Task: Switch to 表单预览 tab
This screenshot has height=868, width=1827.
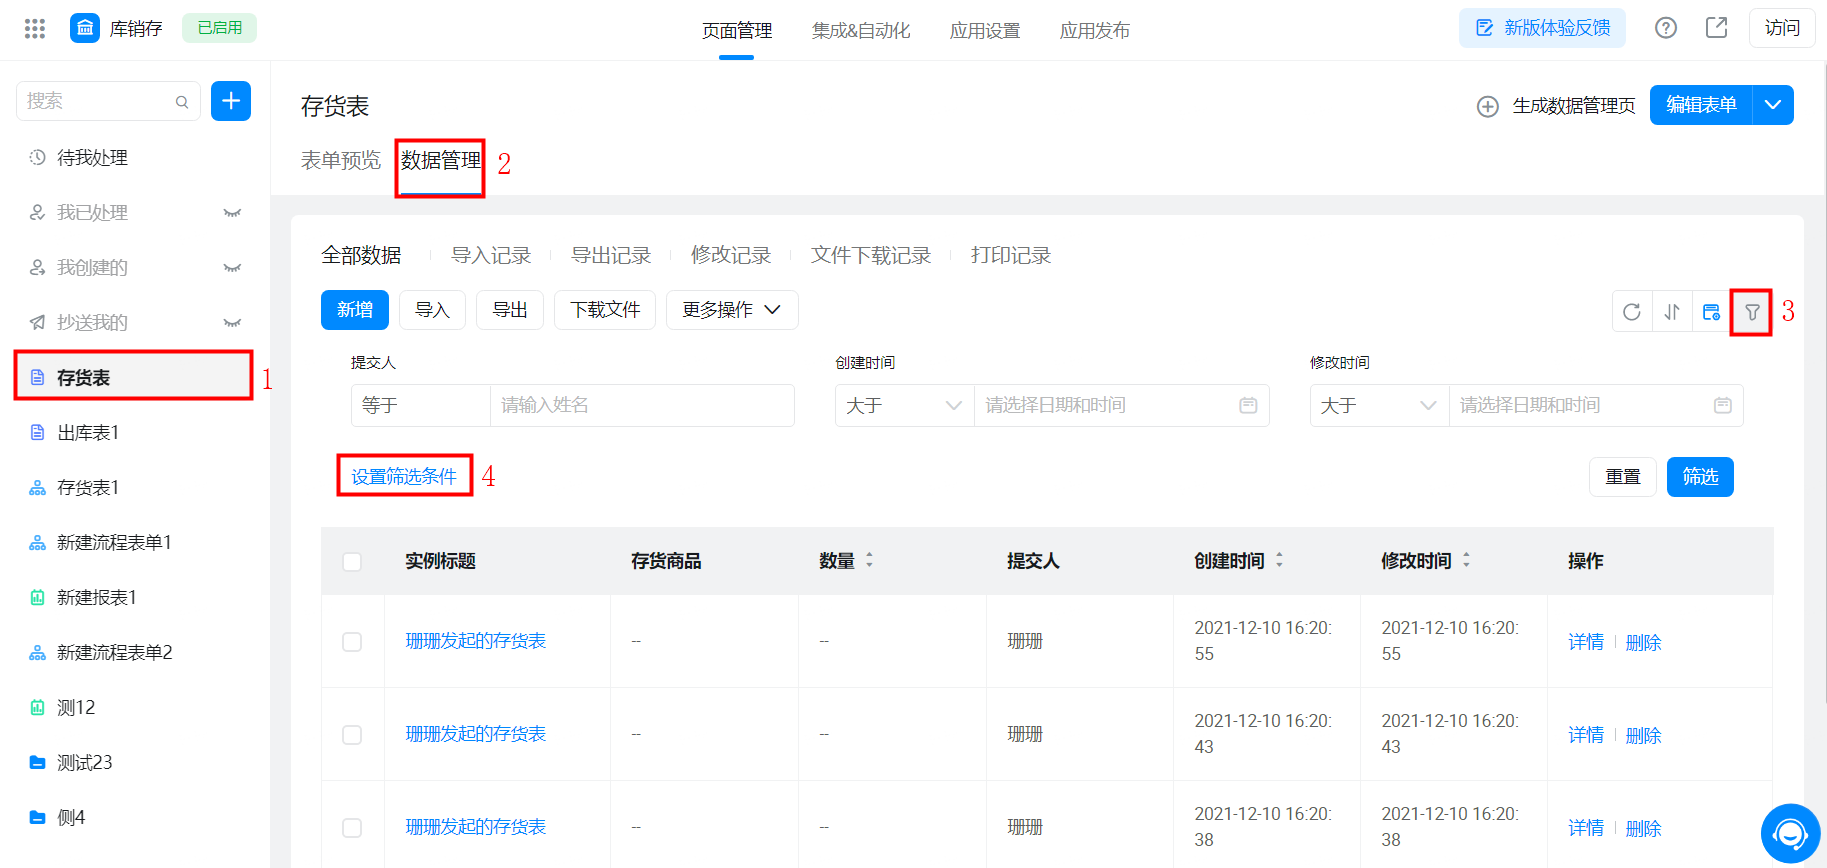Action: [x=341, y=161]
